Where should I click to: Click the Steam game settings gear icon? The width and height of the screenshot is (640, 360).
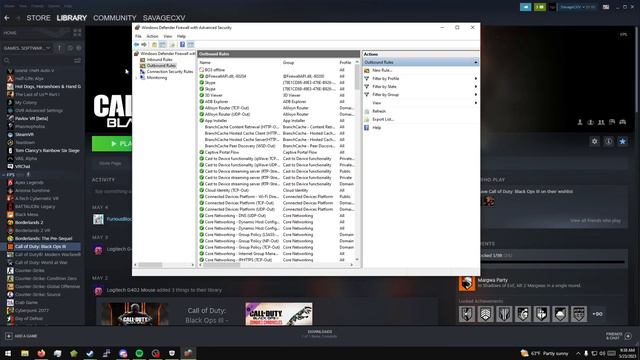pyautogui.click(x=595, y=141)
